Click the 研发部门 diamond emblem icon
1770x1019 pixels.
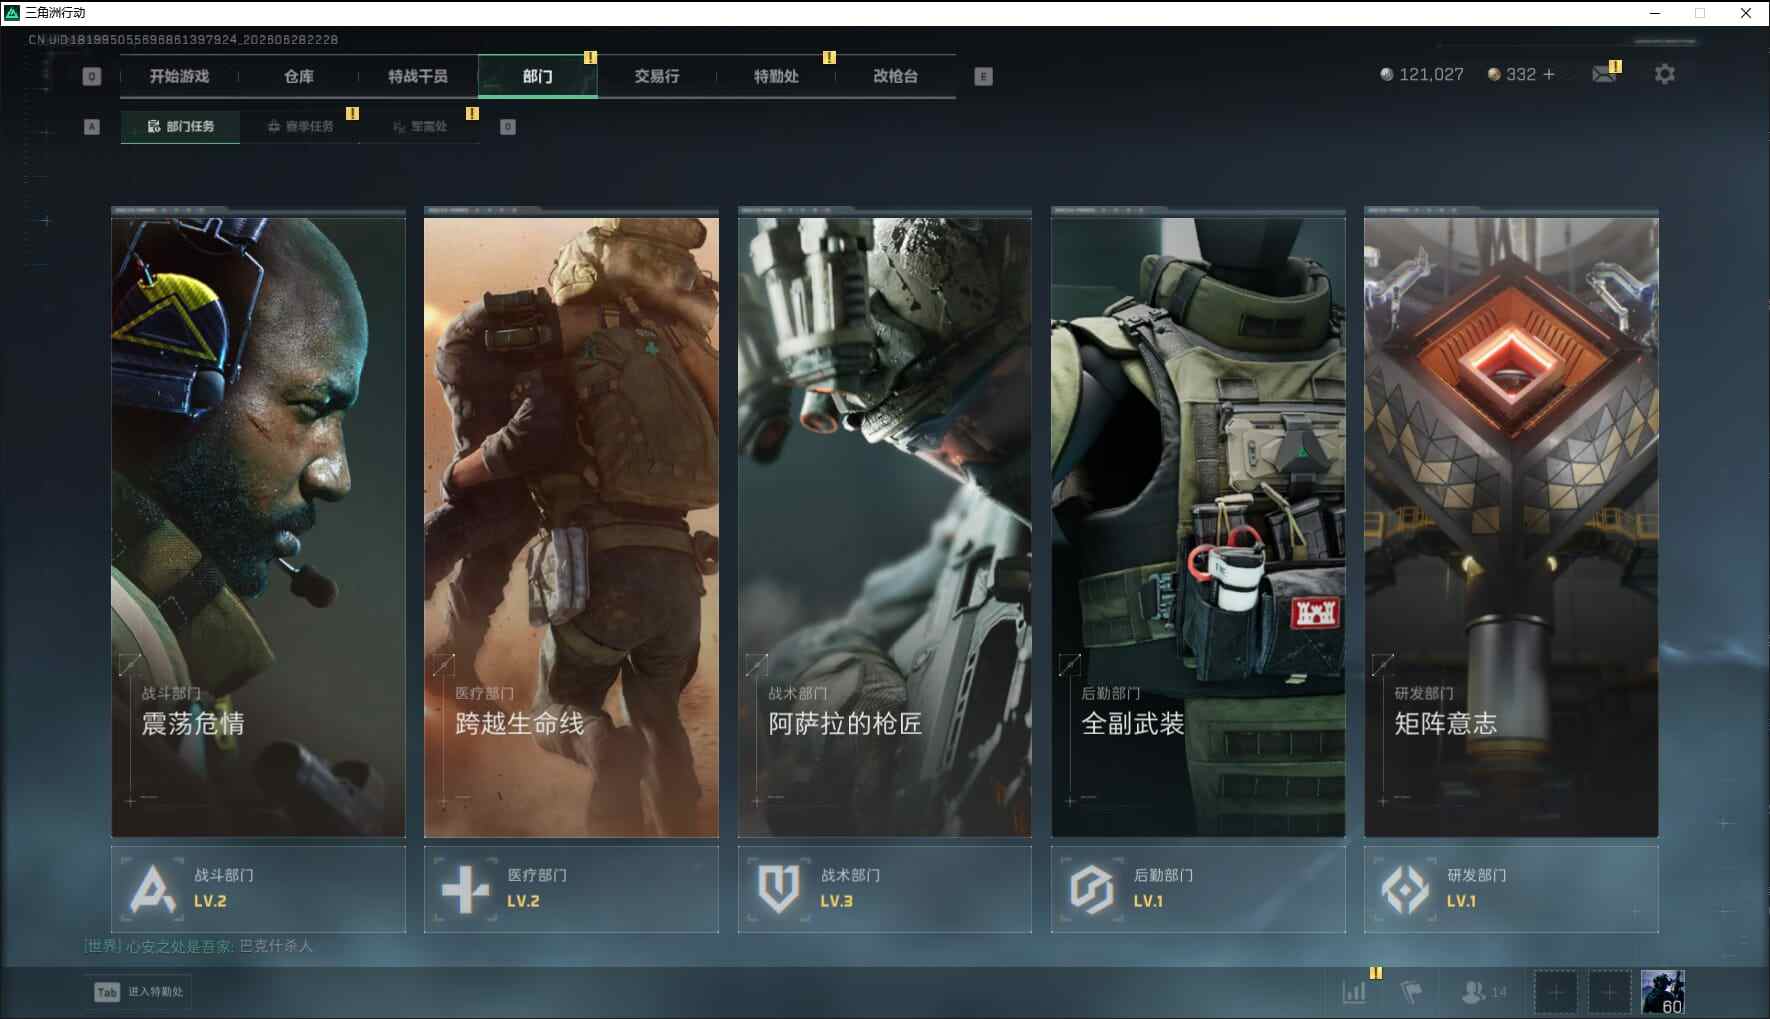click(x=1405, y=889)
